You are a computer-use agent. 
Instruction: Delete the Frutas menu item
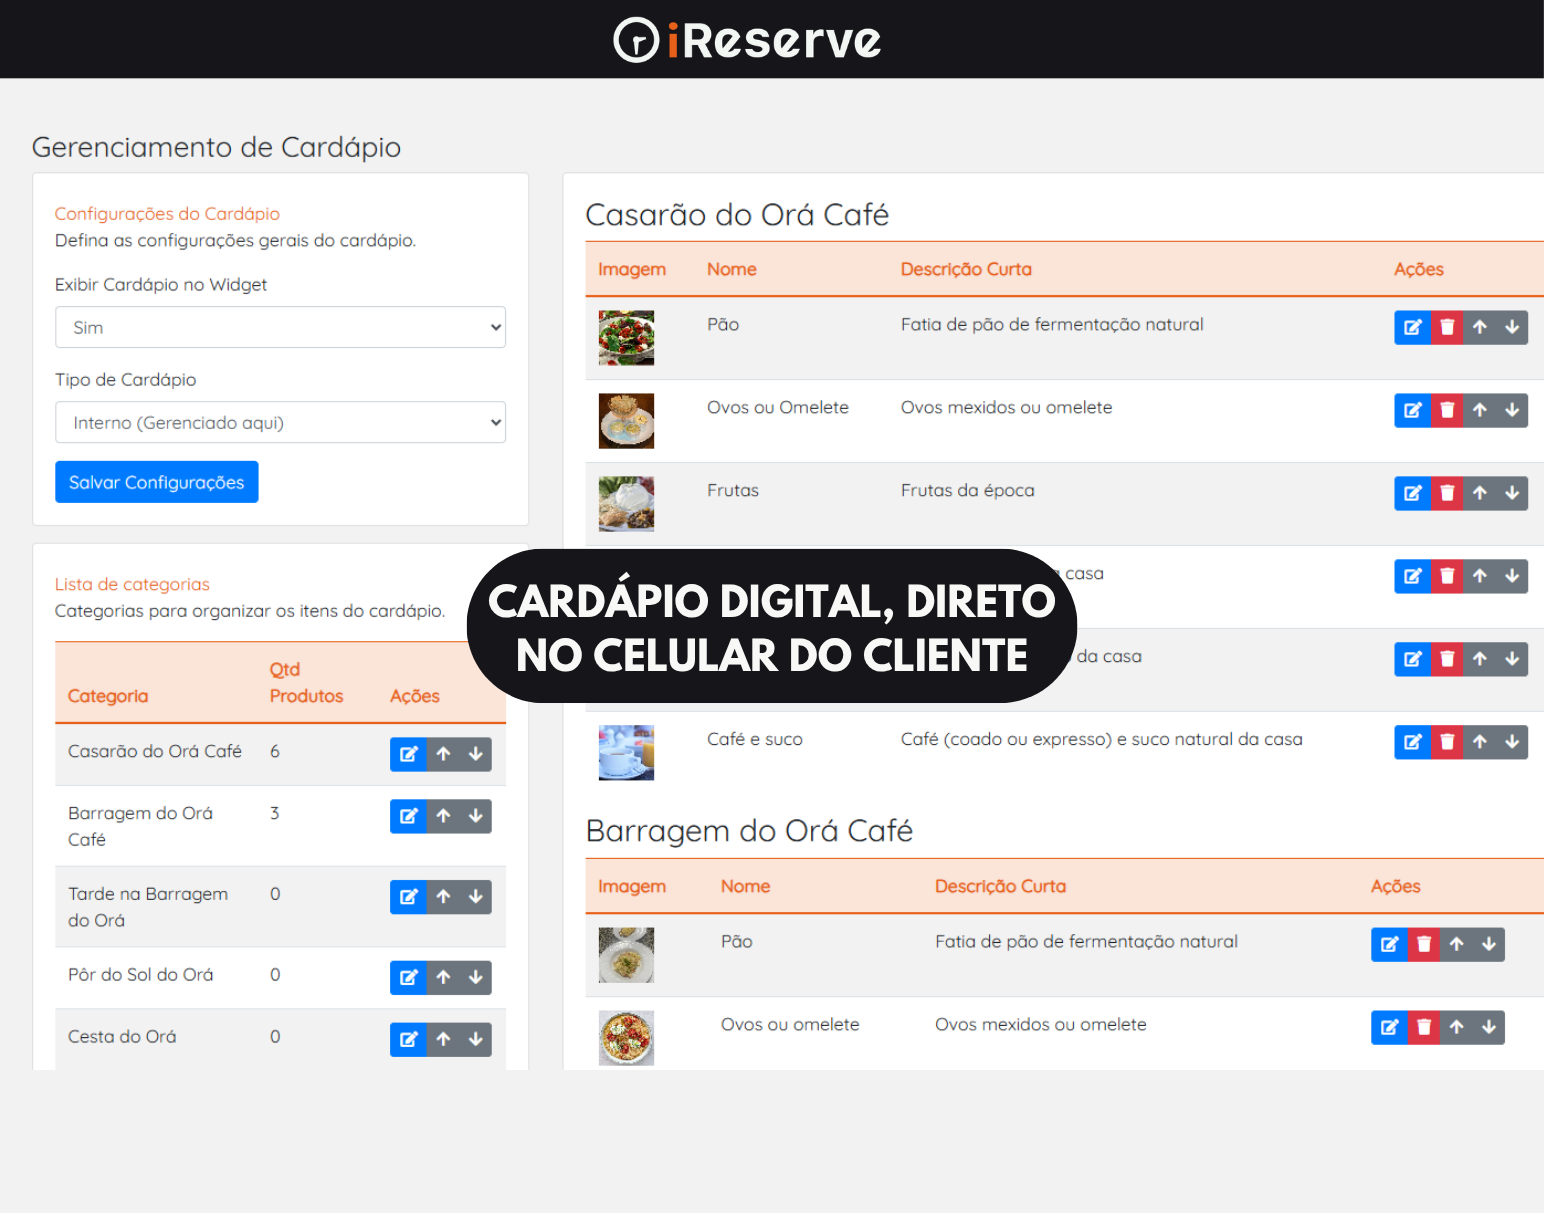1447,494
